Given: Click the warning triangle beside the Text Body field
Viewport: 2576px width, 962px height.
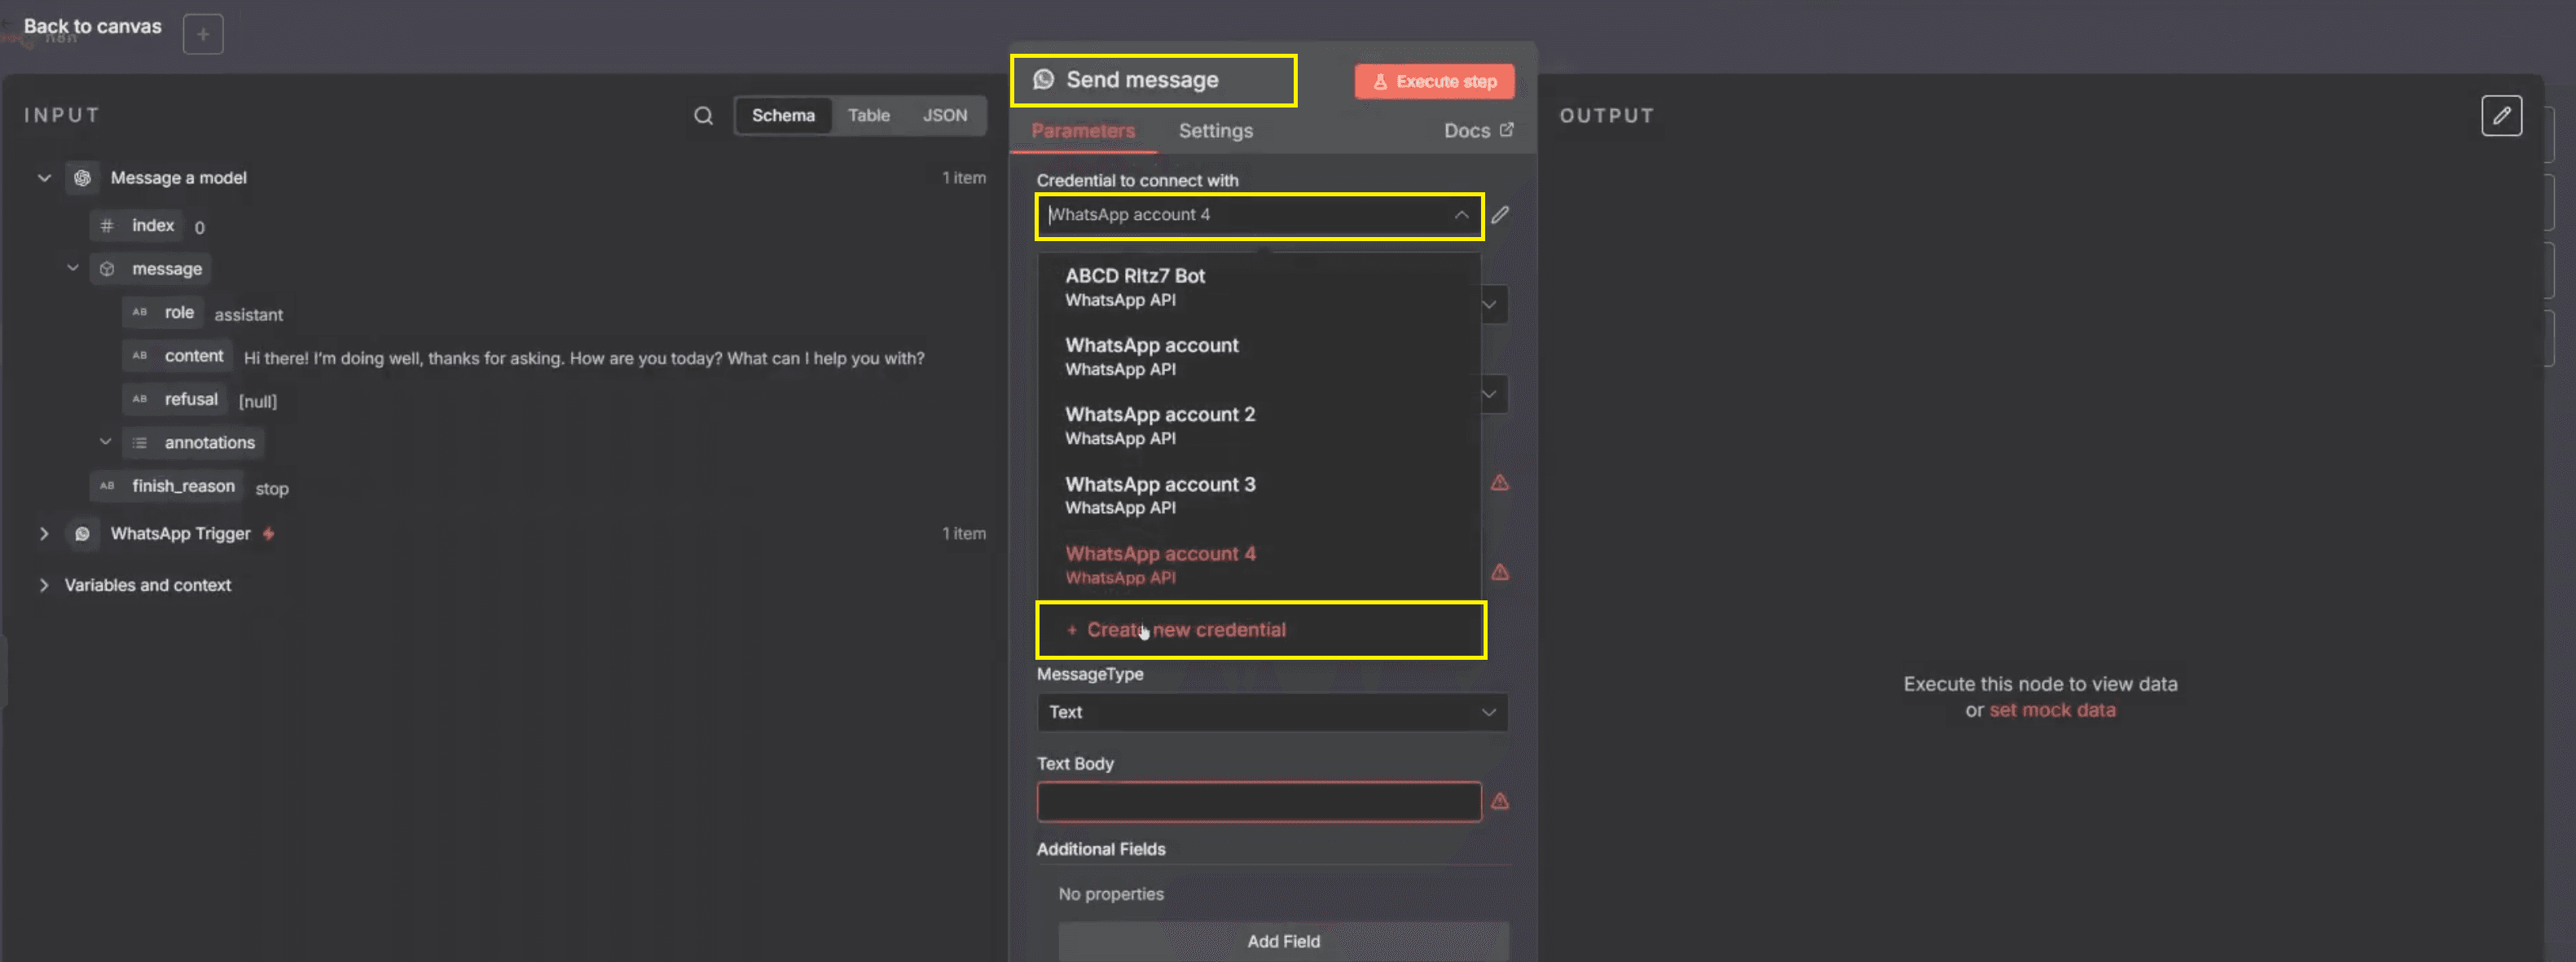Looking at the screenshot, I should (x=1500, y=800).
